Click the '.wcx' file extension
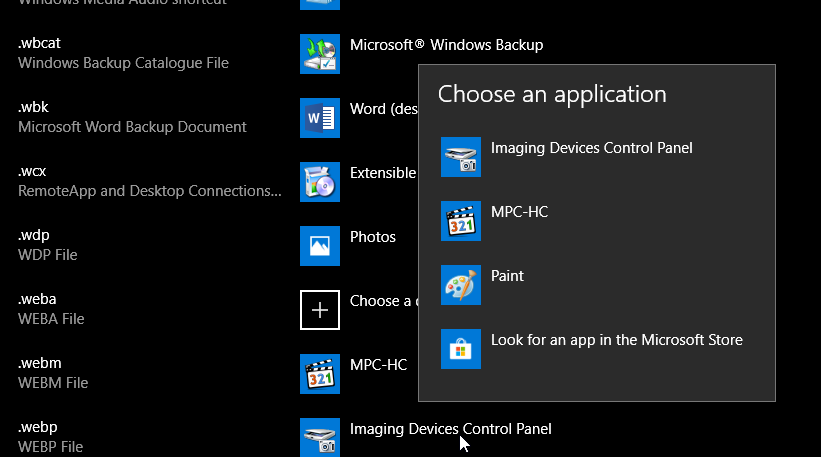This screenshot has width=821, height=457. tap(32, 172)
